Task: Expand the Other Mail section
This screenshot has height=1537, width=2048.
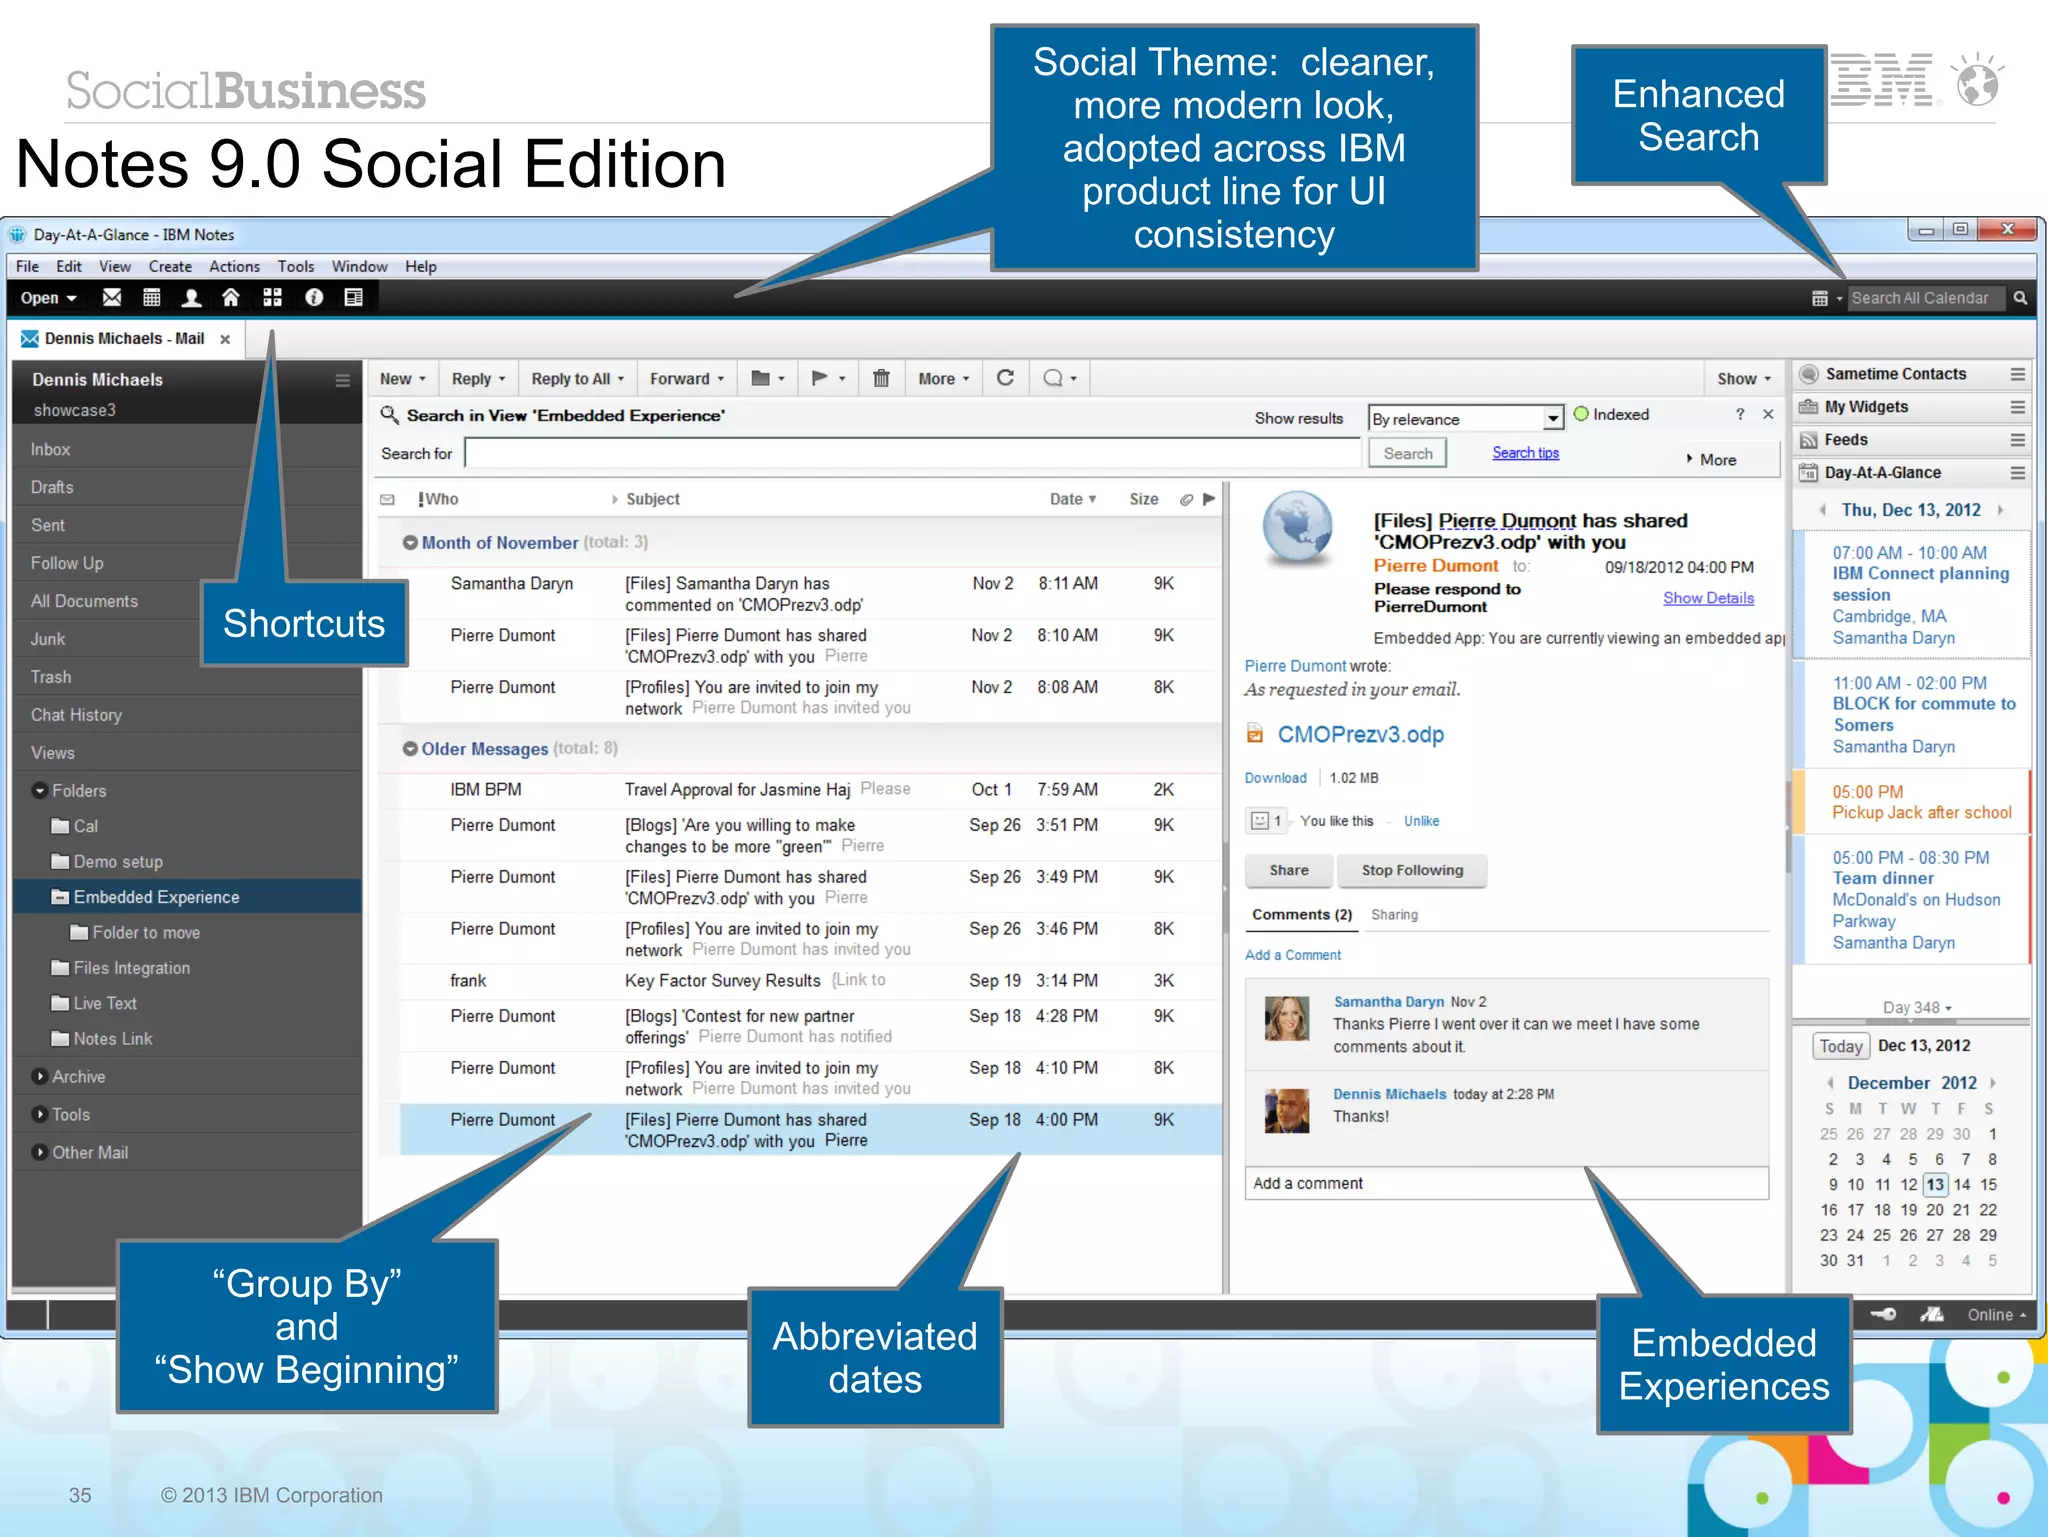Action: (x=40, y=1152)
